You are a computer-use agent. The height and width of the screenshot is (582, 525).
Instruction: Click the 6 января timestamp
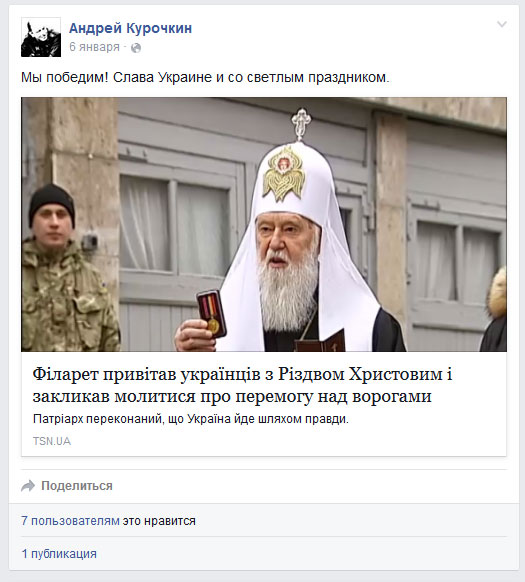(94, 47)
